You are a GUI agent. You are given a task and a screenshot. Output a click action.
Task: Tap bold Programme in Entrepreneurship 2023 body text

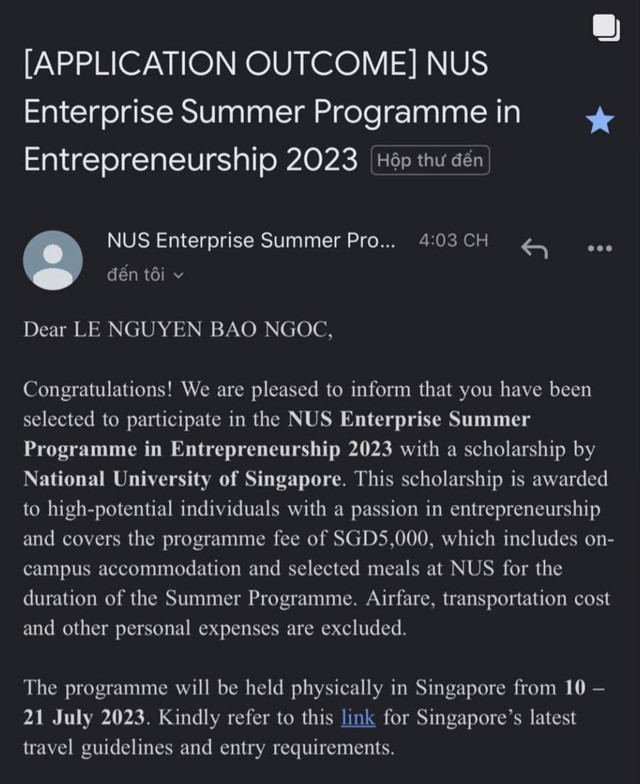tap(208, 449)
